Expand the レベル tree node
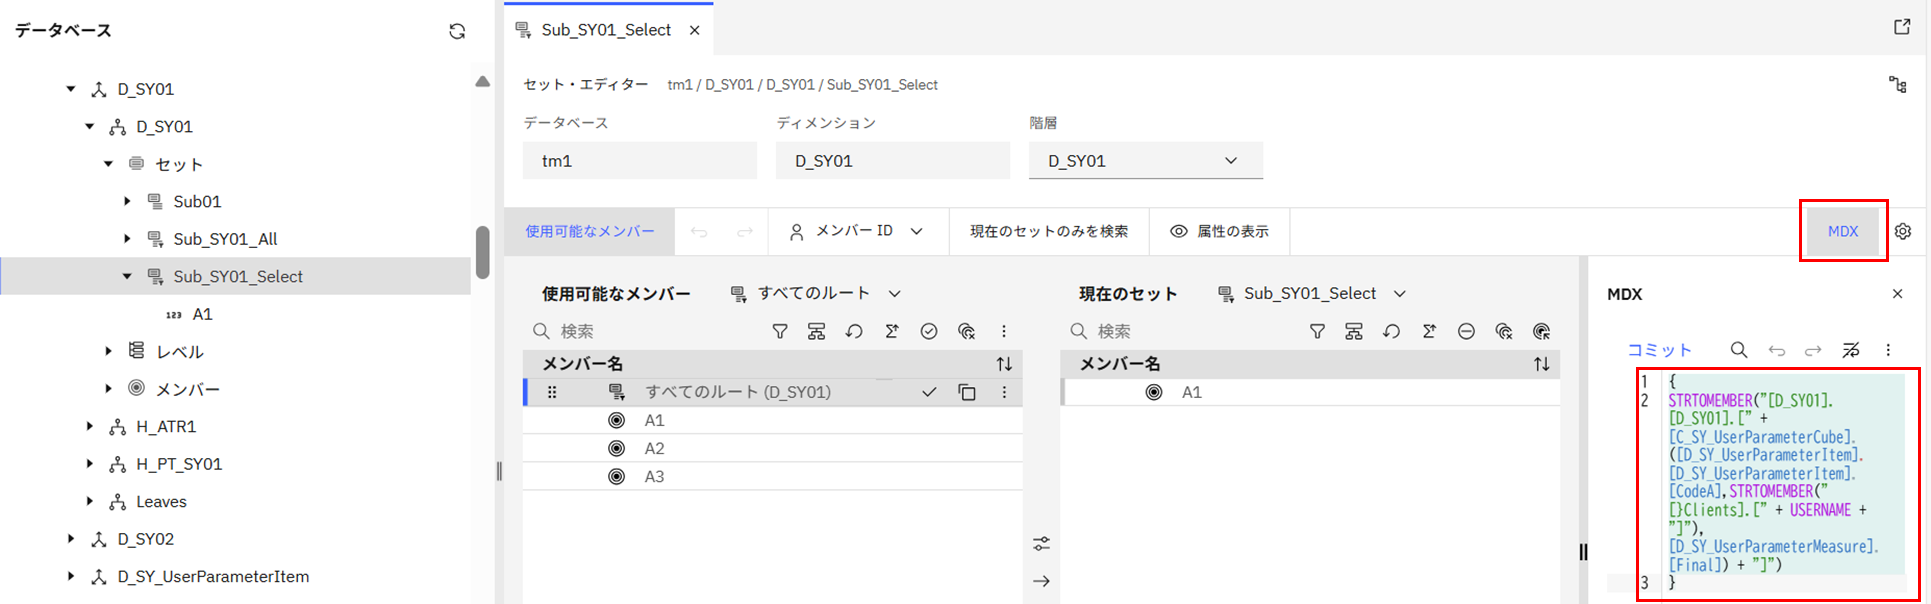The width and height of the screenshot is (1931, 604). [x=108, y=351]
